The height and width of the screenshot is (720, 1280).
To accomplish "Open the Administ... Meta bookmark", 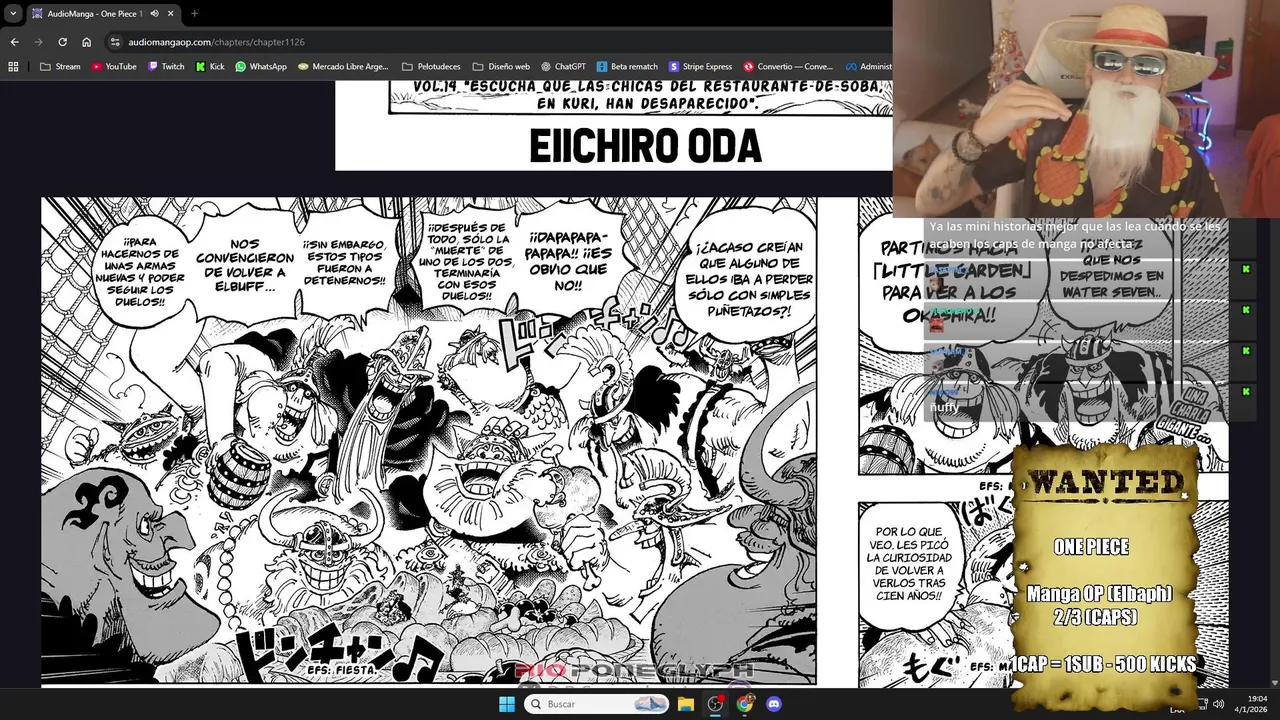I will pos(867,67).
